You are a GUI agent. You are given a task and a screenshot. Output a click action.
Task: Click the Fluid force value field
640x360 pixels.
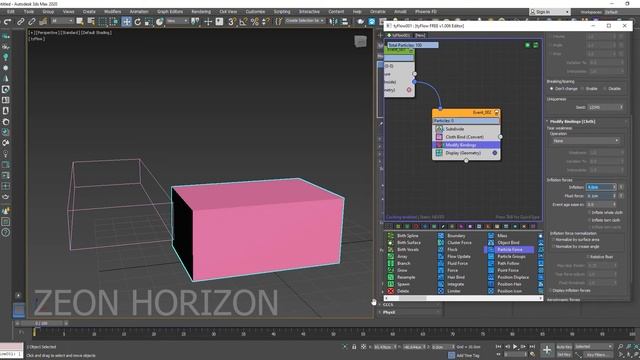tap(601, 196)
